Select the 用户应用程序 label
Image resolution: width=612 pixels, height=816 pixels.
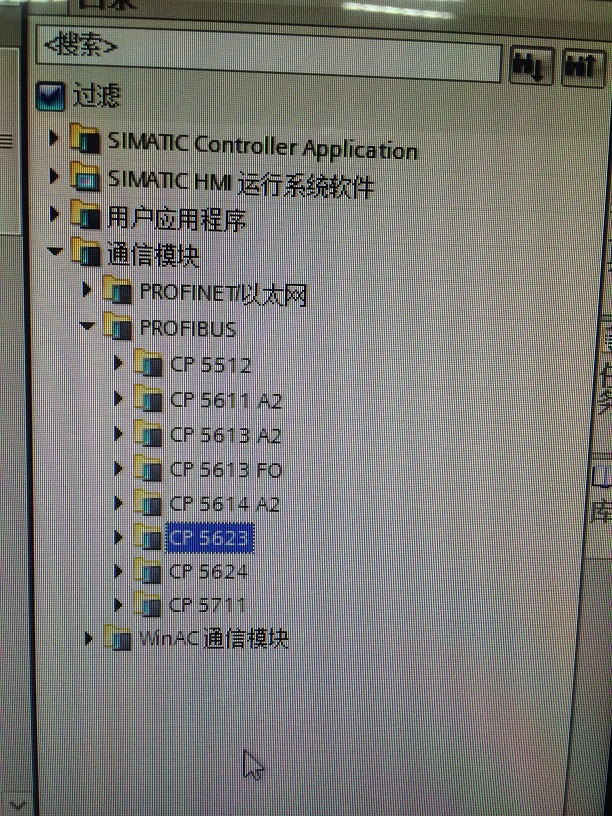point(176,218)
